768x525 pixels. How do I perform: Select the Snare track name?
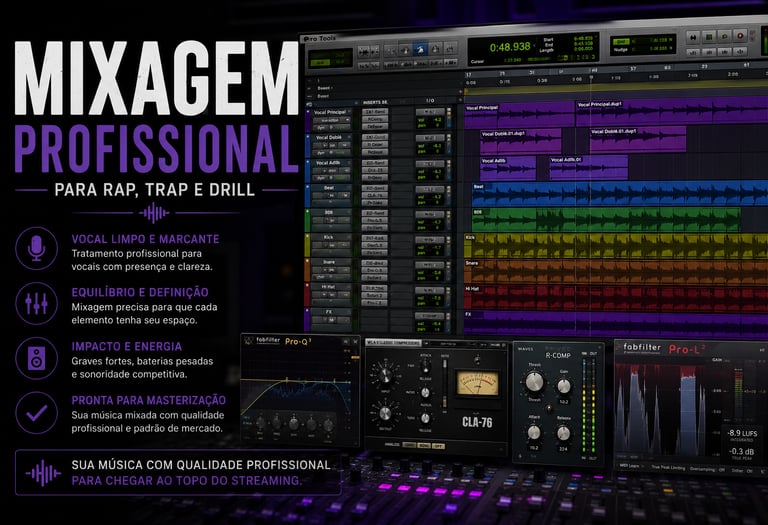tap(329, 262)
